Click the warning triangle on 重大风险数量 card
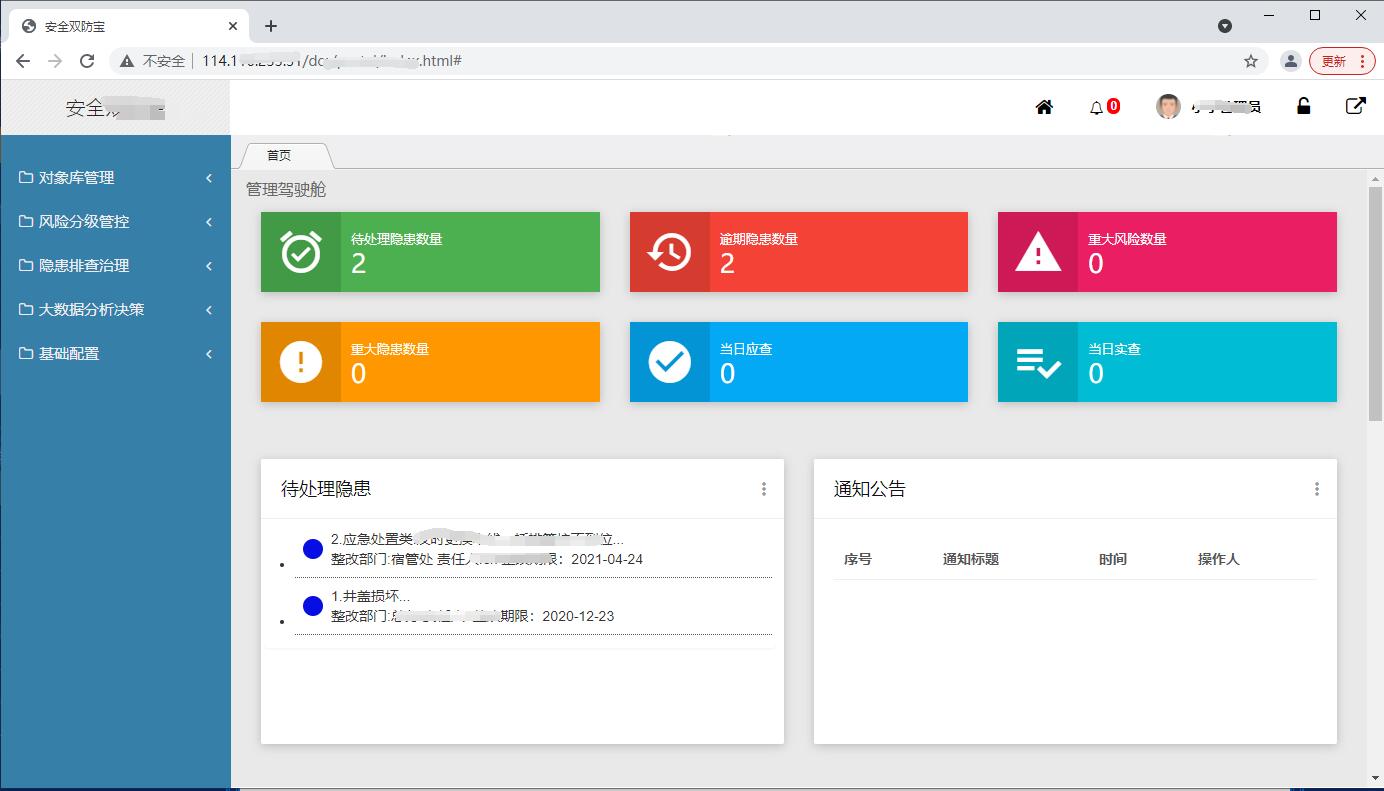 1037,252
